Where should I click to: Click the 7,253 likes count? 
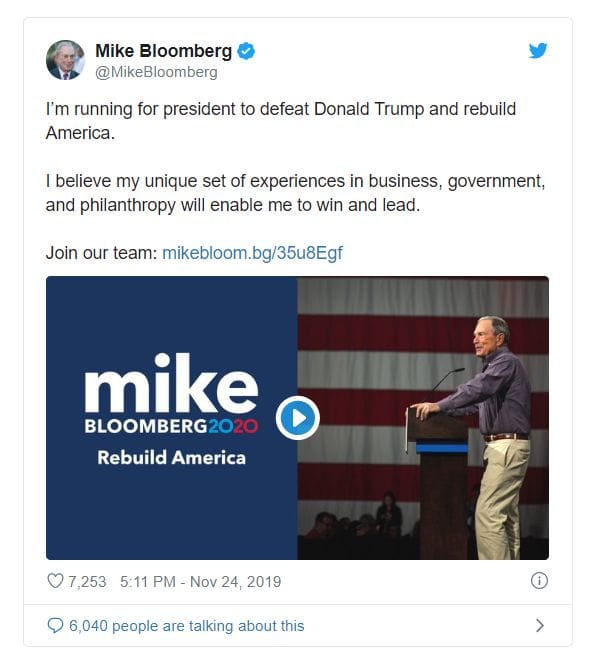[87, 582]
